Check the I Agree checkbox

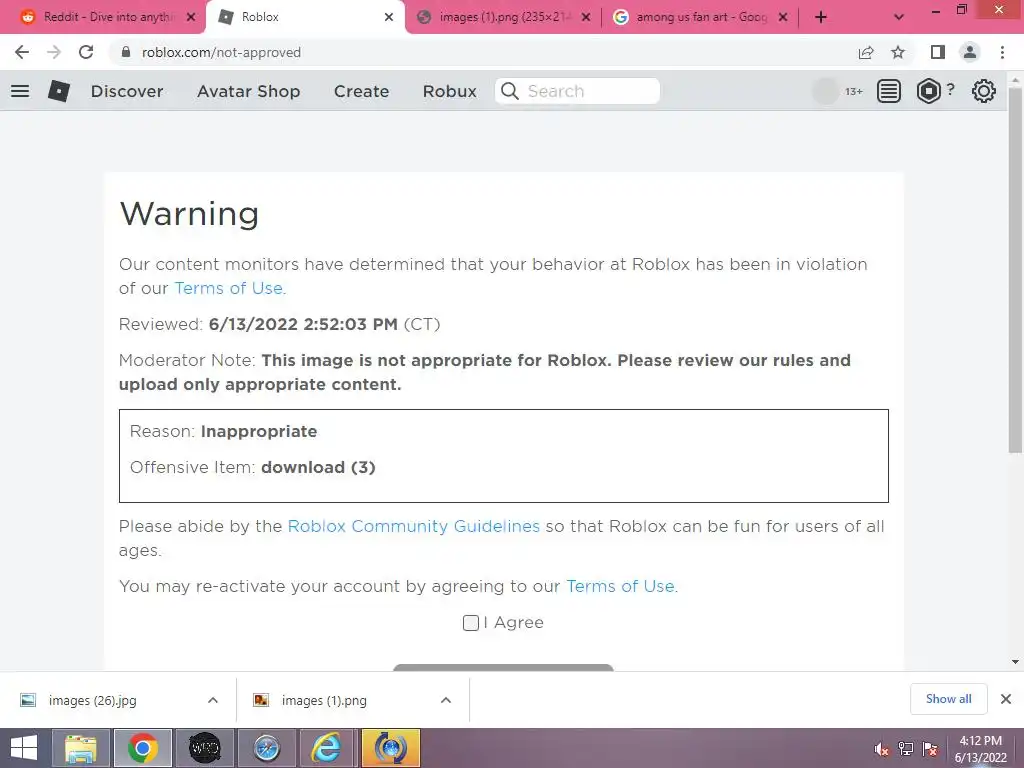[470, 623]
